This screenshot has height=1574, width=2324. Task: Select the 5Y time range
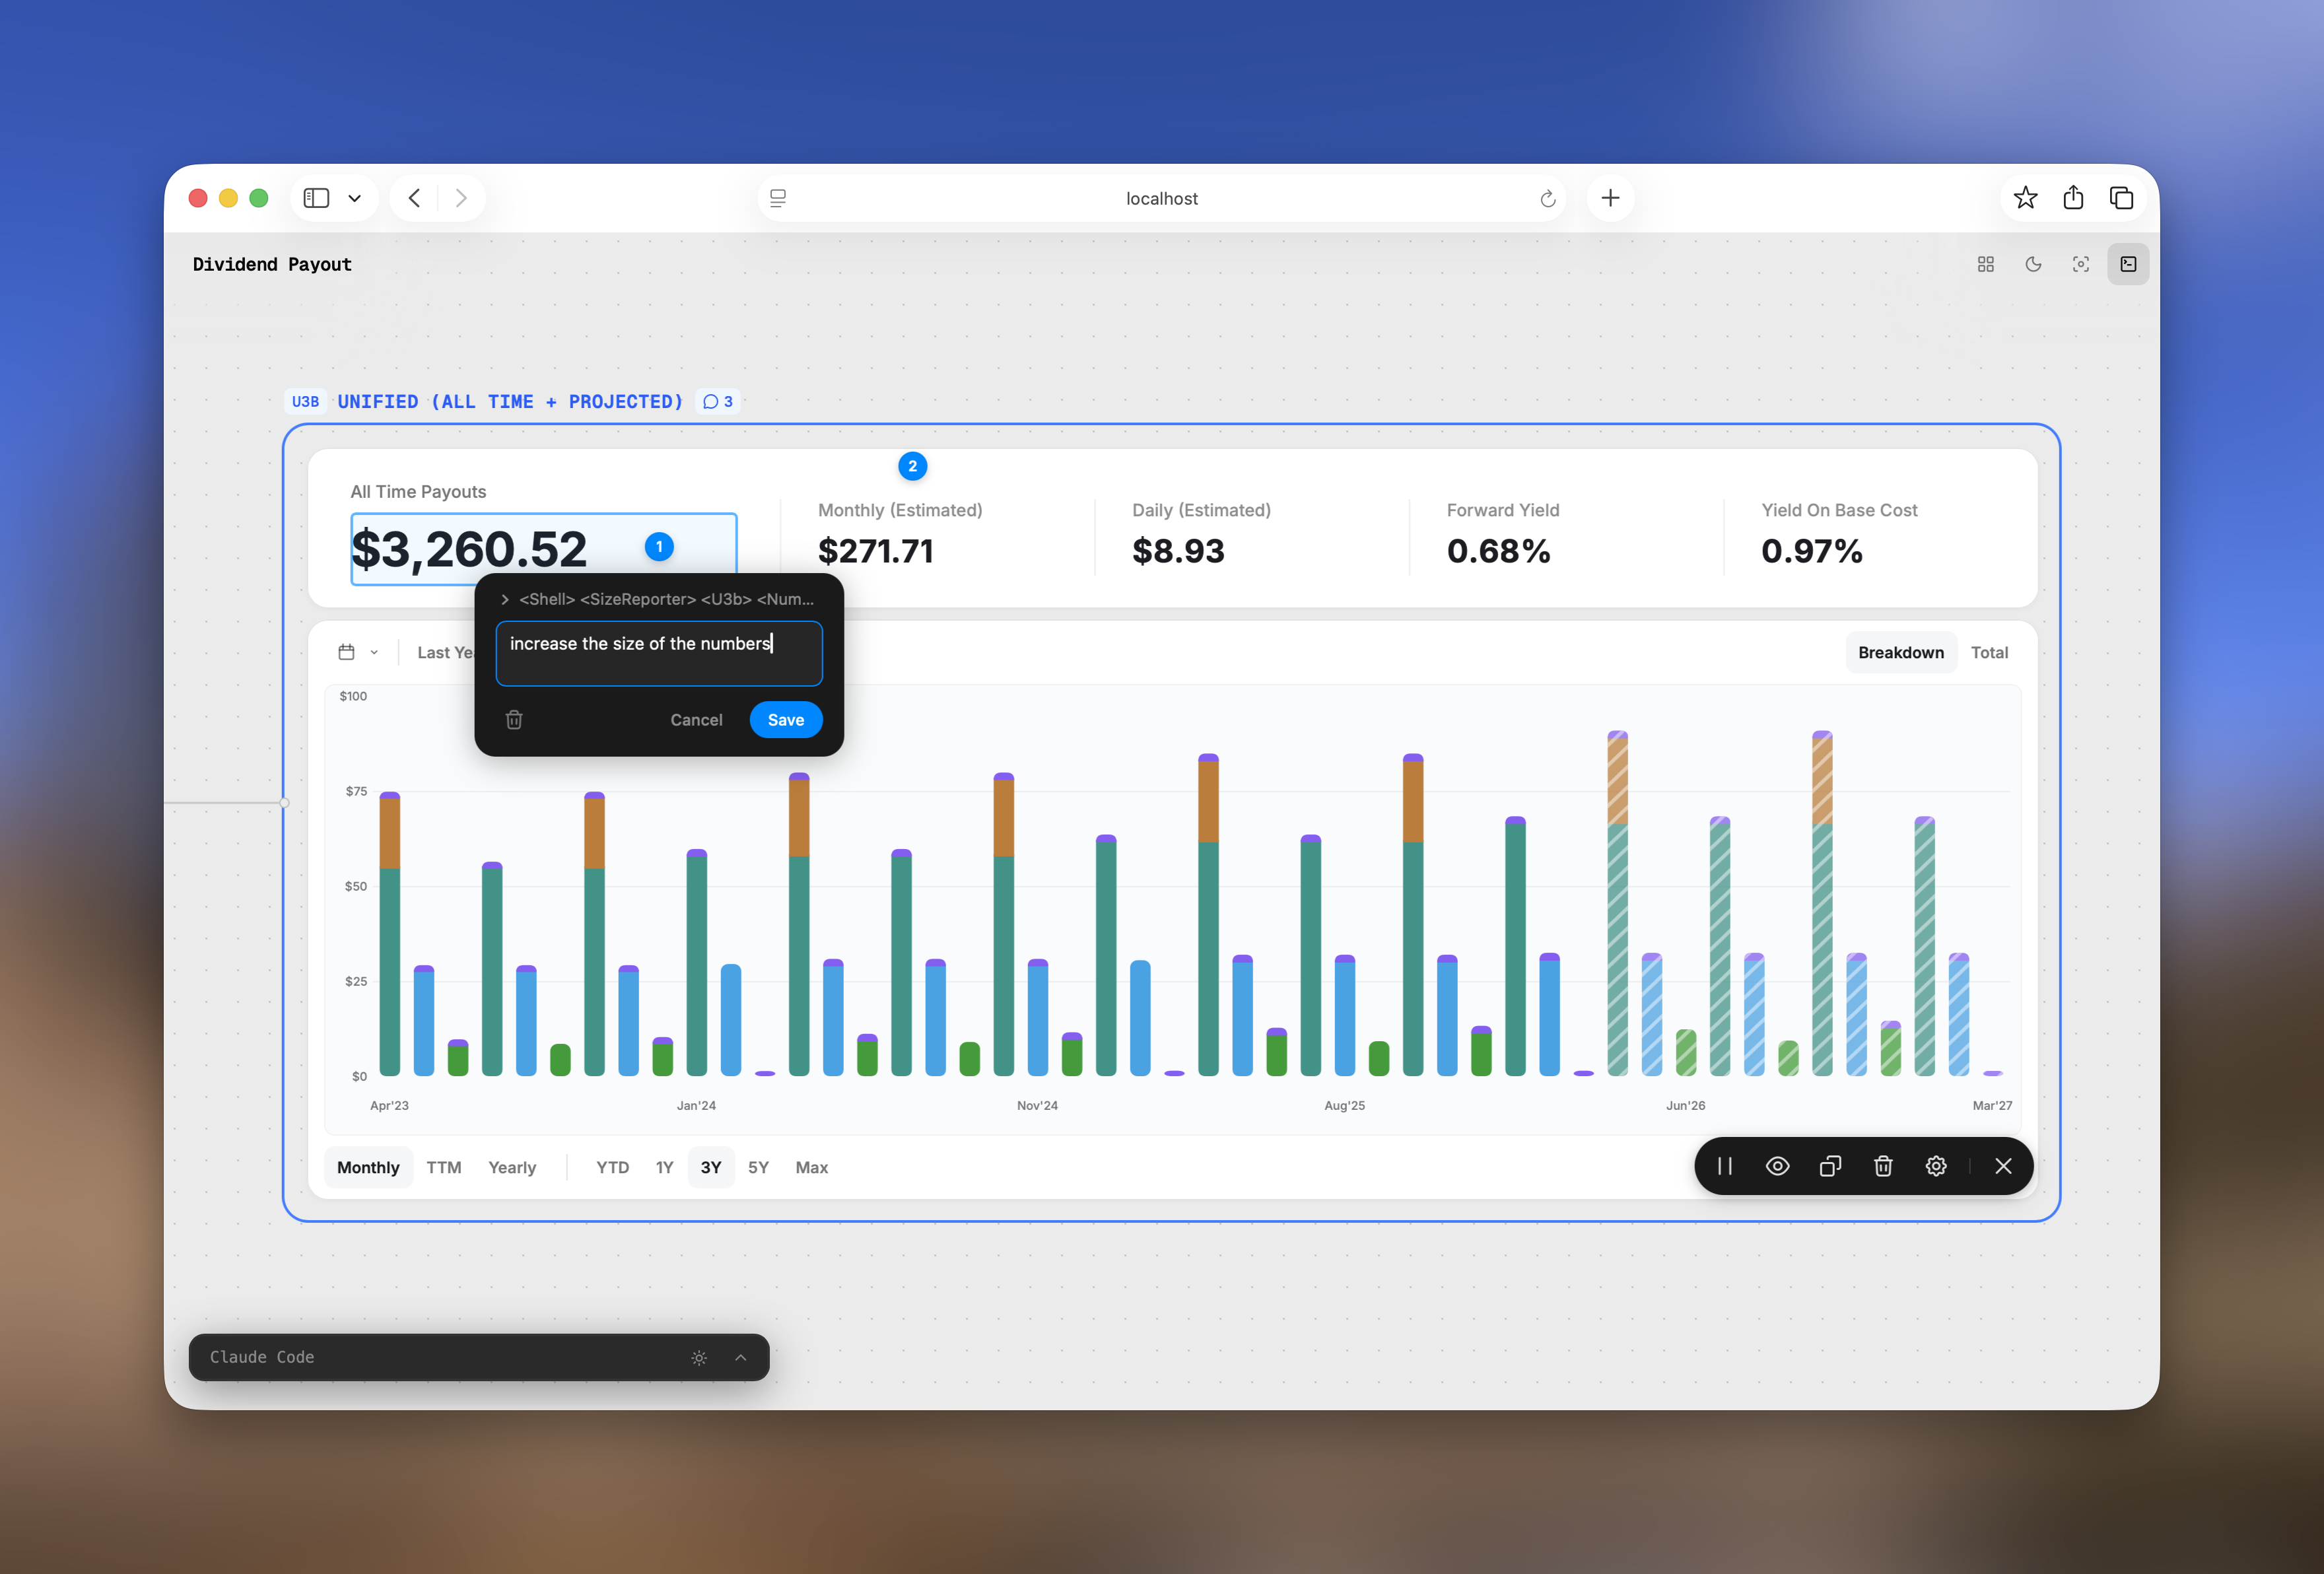(x=758, y=1167)
